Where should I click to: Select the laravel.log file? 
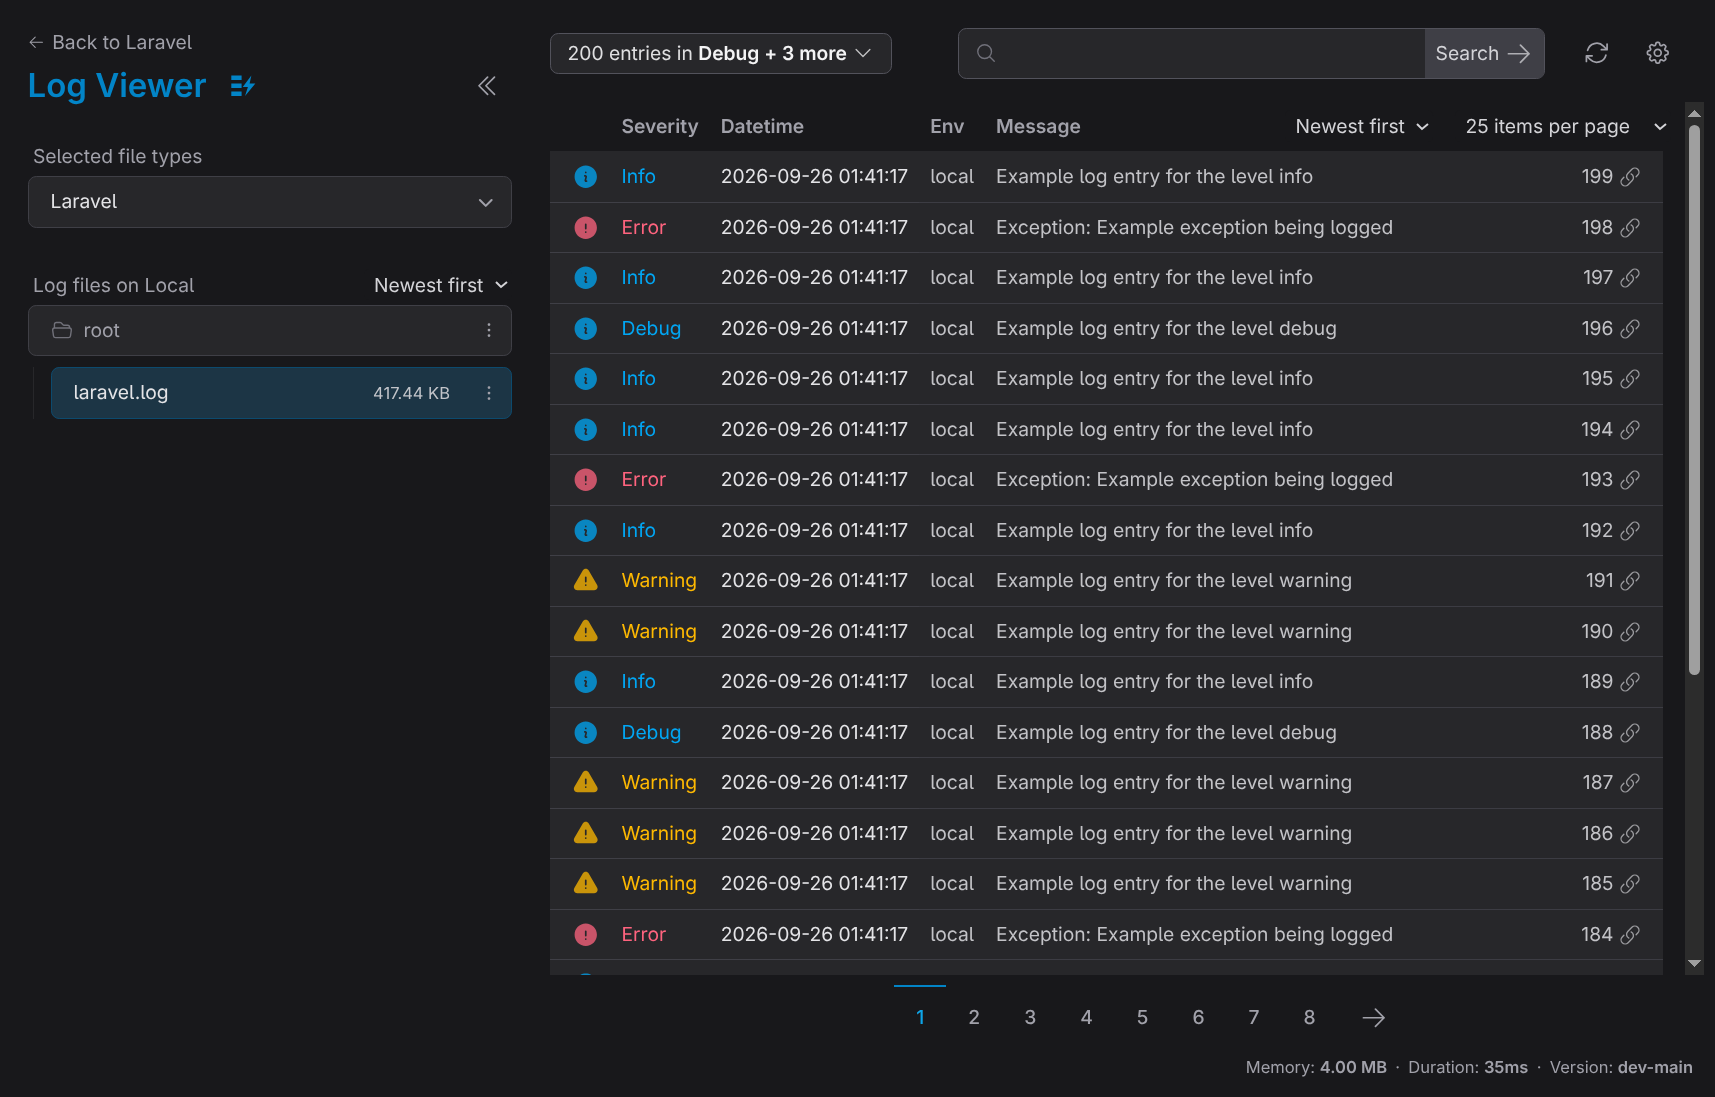(281, 393)
